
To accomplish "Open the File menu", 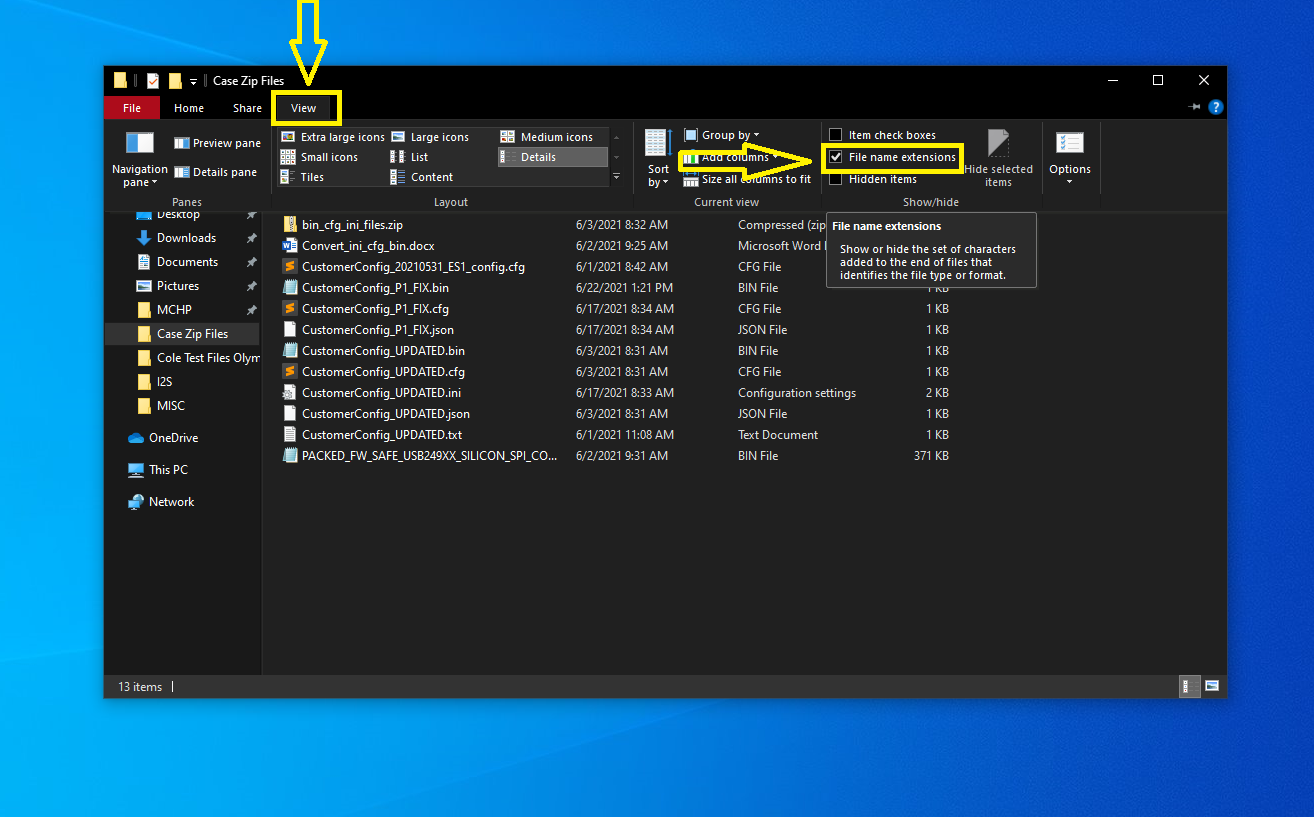I will [x=131, y=107].
